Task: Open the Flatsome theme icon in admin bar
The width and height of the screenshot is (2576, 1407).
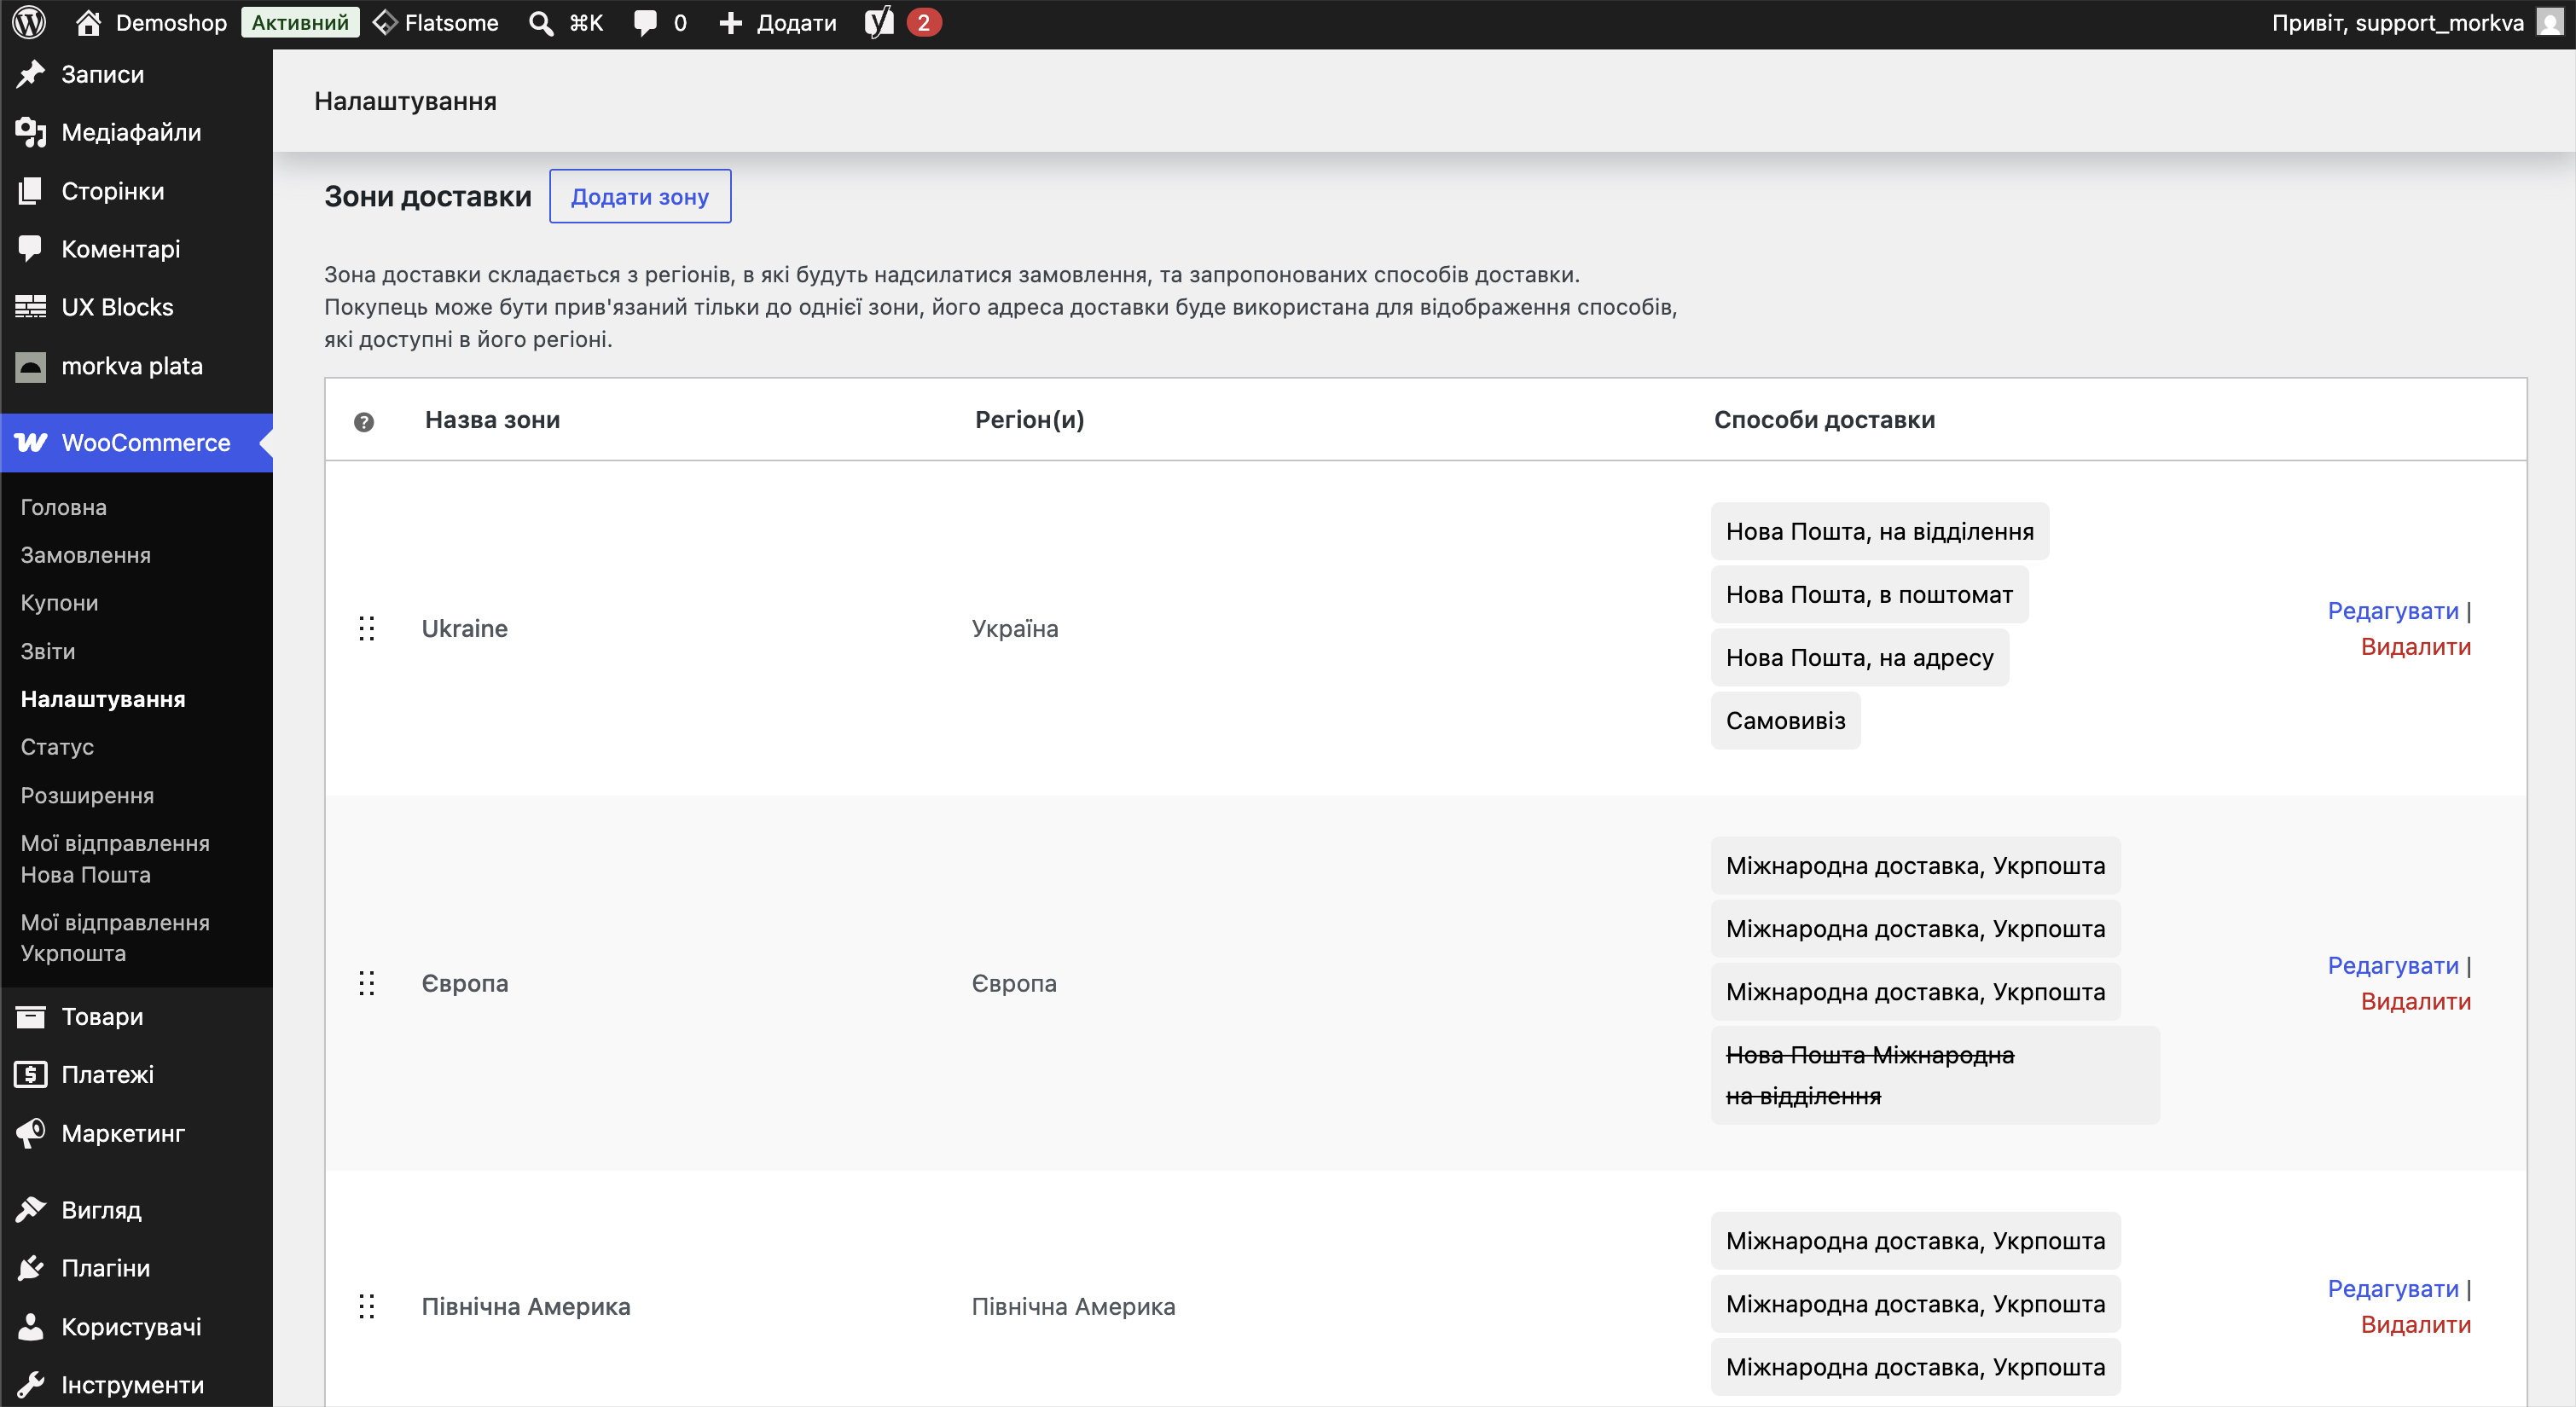Action: 385,23
